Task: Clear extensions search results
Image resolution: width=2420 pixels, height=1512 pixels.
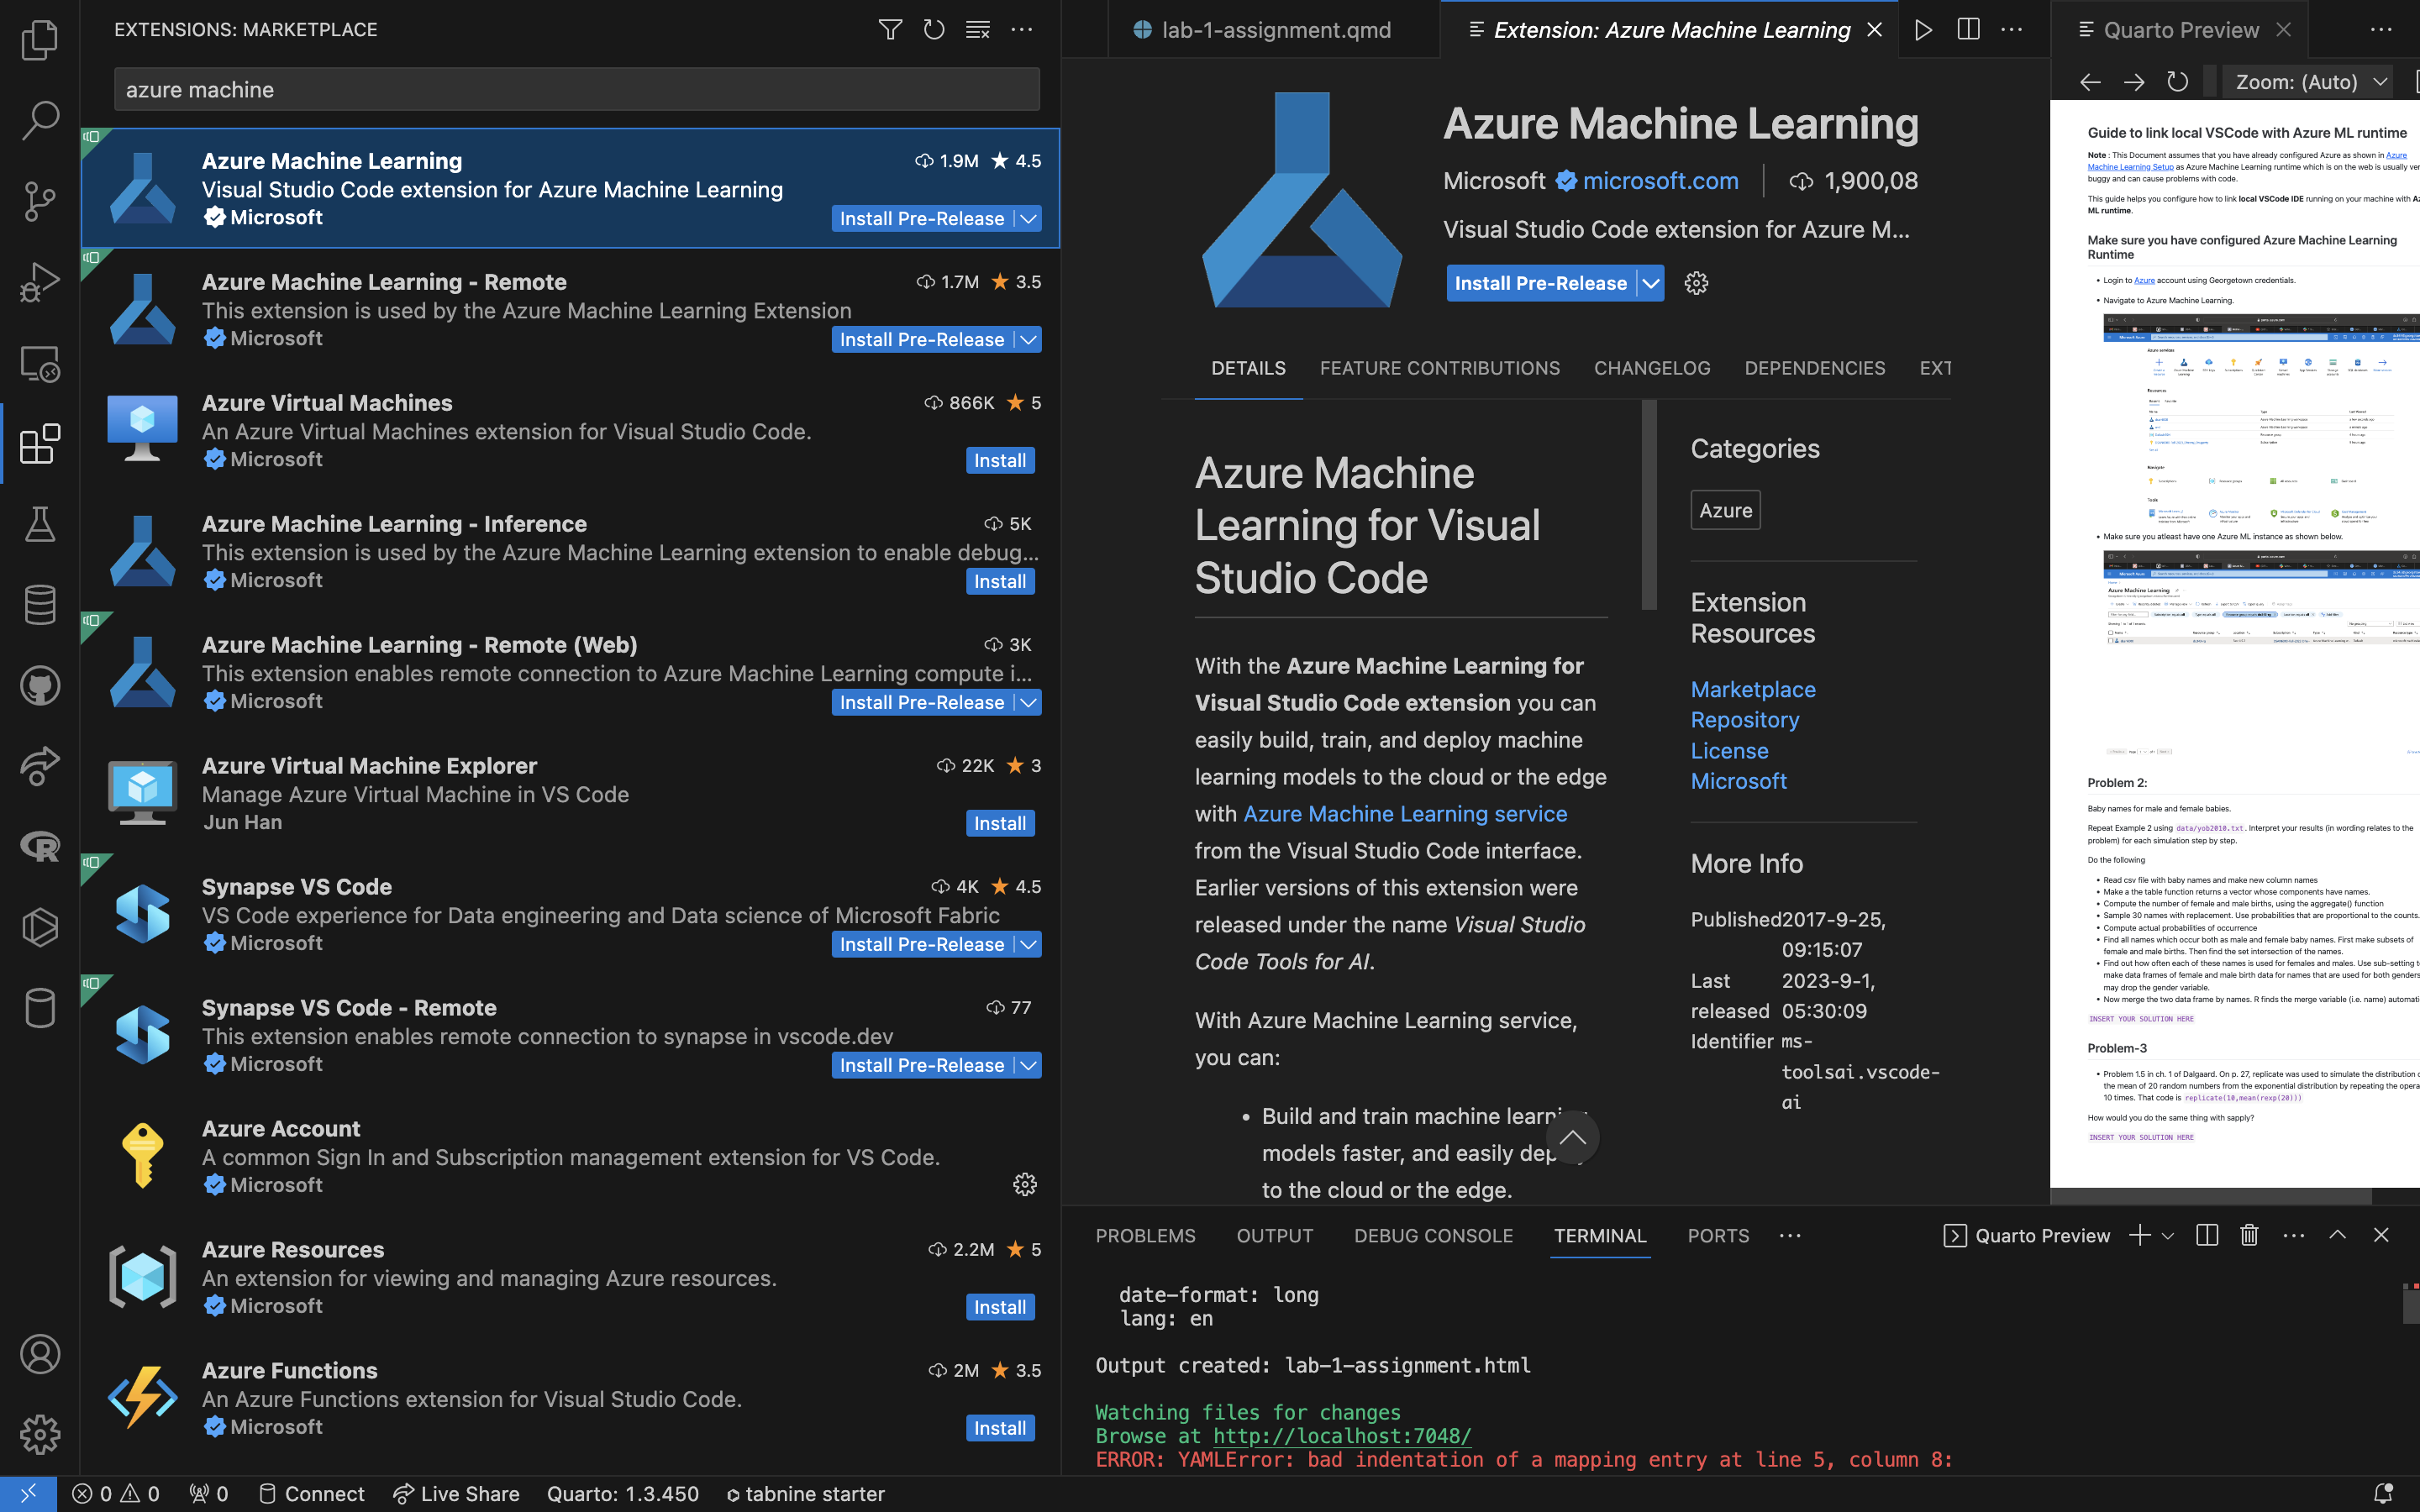Action: (978, 29)
